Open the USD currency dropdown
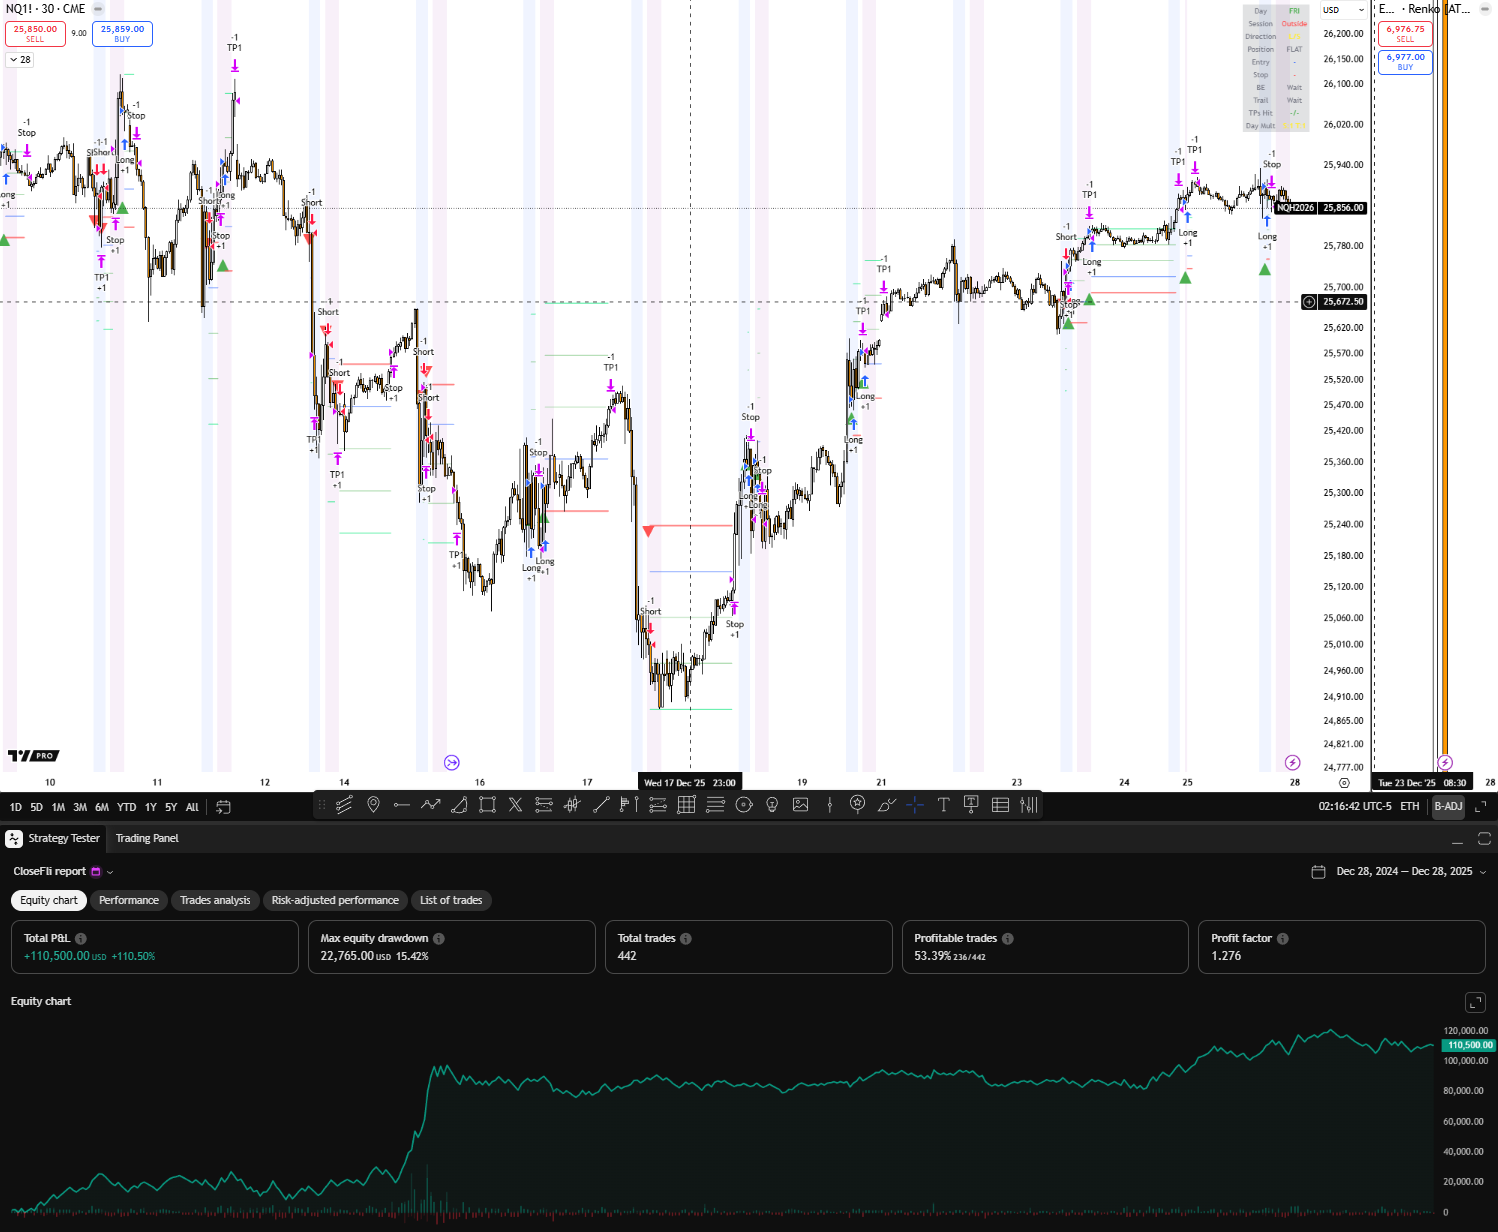The image size is (1498, 1232). 1342,10
